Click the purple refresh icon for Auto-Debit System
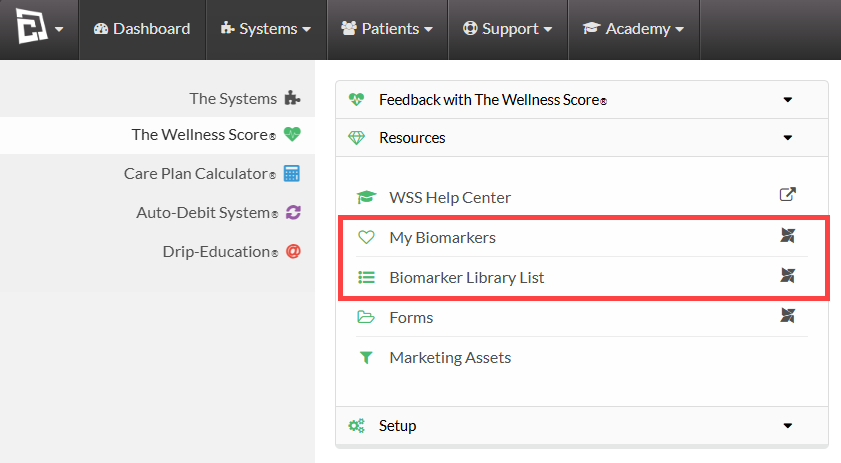Viewport: 841px width, 463px height. (293, 212)
